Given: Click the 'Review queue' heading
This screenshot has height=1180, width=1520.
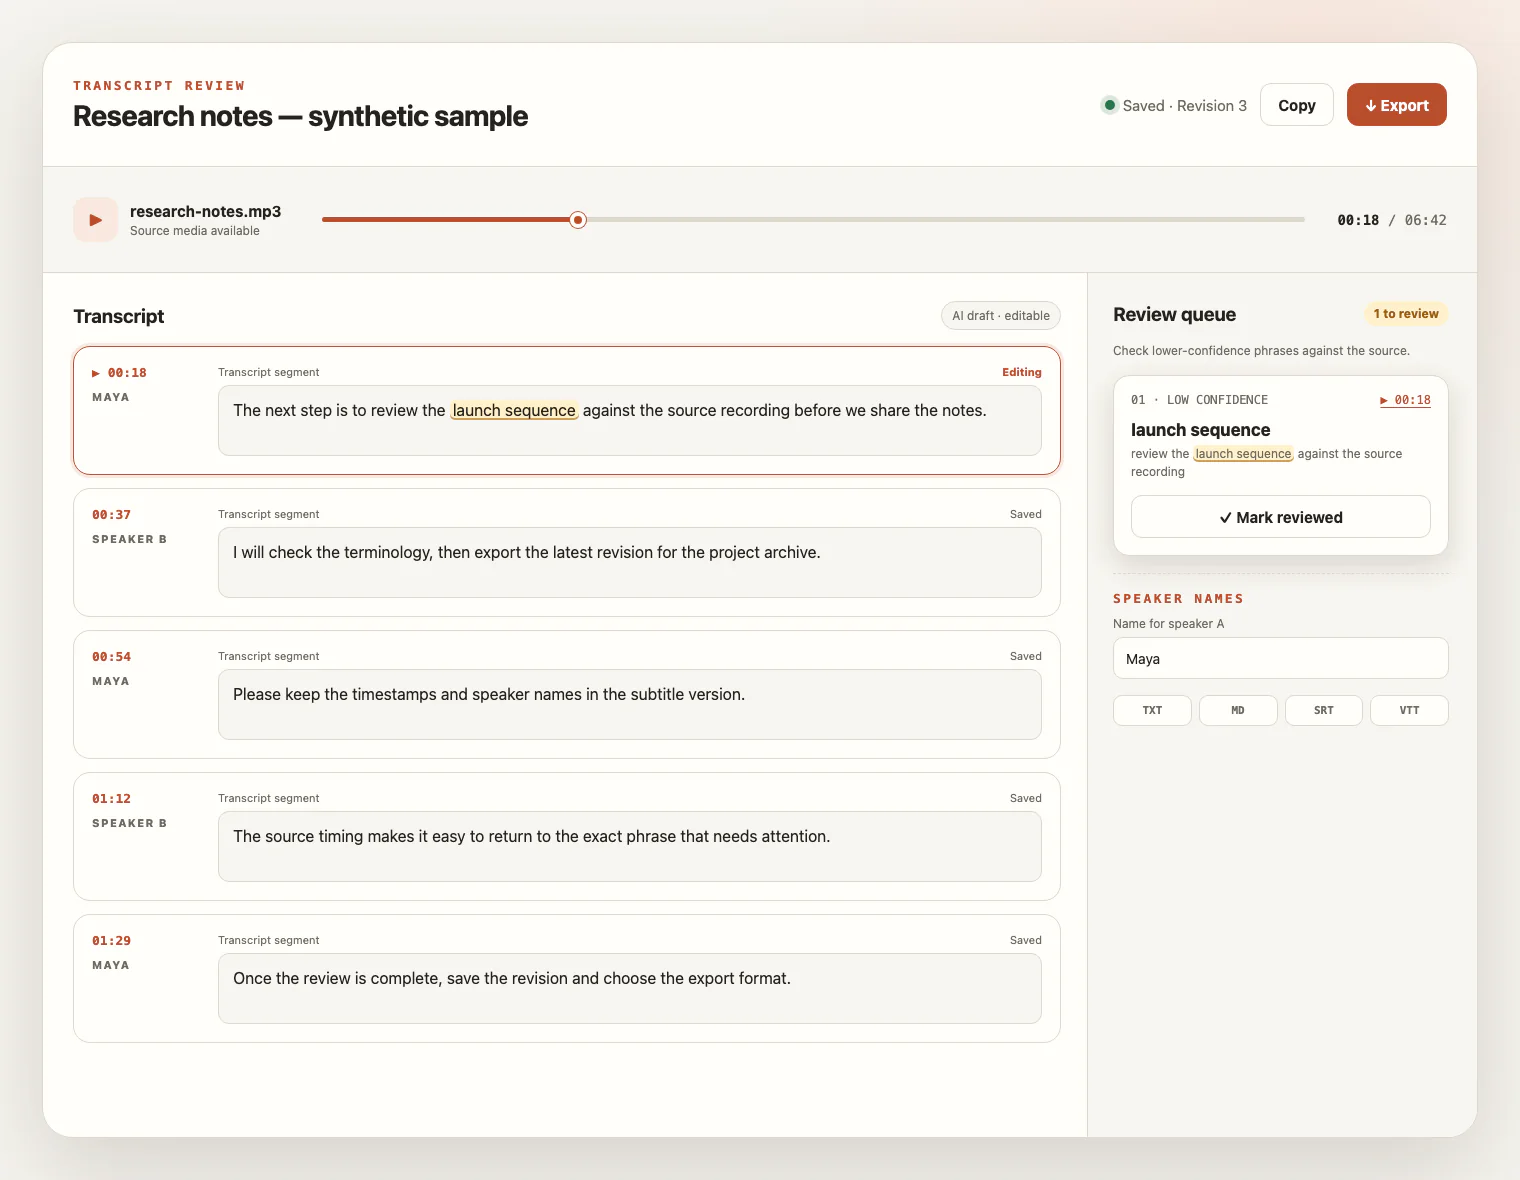Looking at the screenshot, I should 1175,315.
